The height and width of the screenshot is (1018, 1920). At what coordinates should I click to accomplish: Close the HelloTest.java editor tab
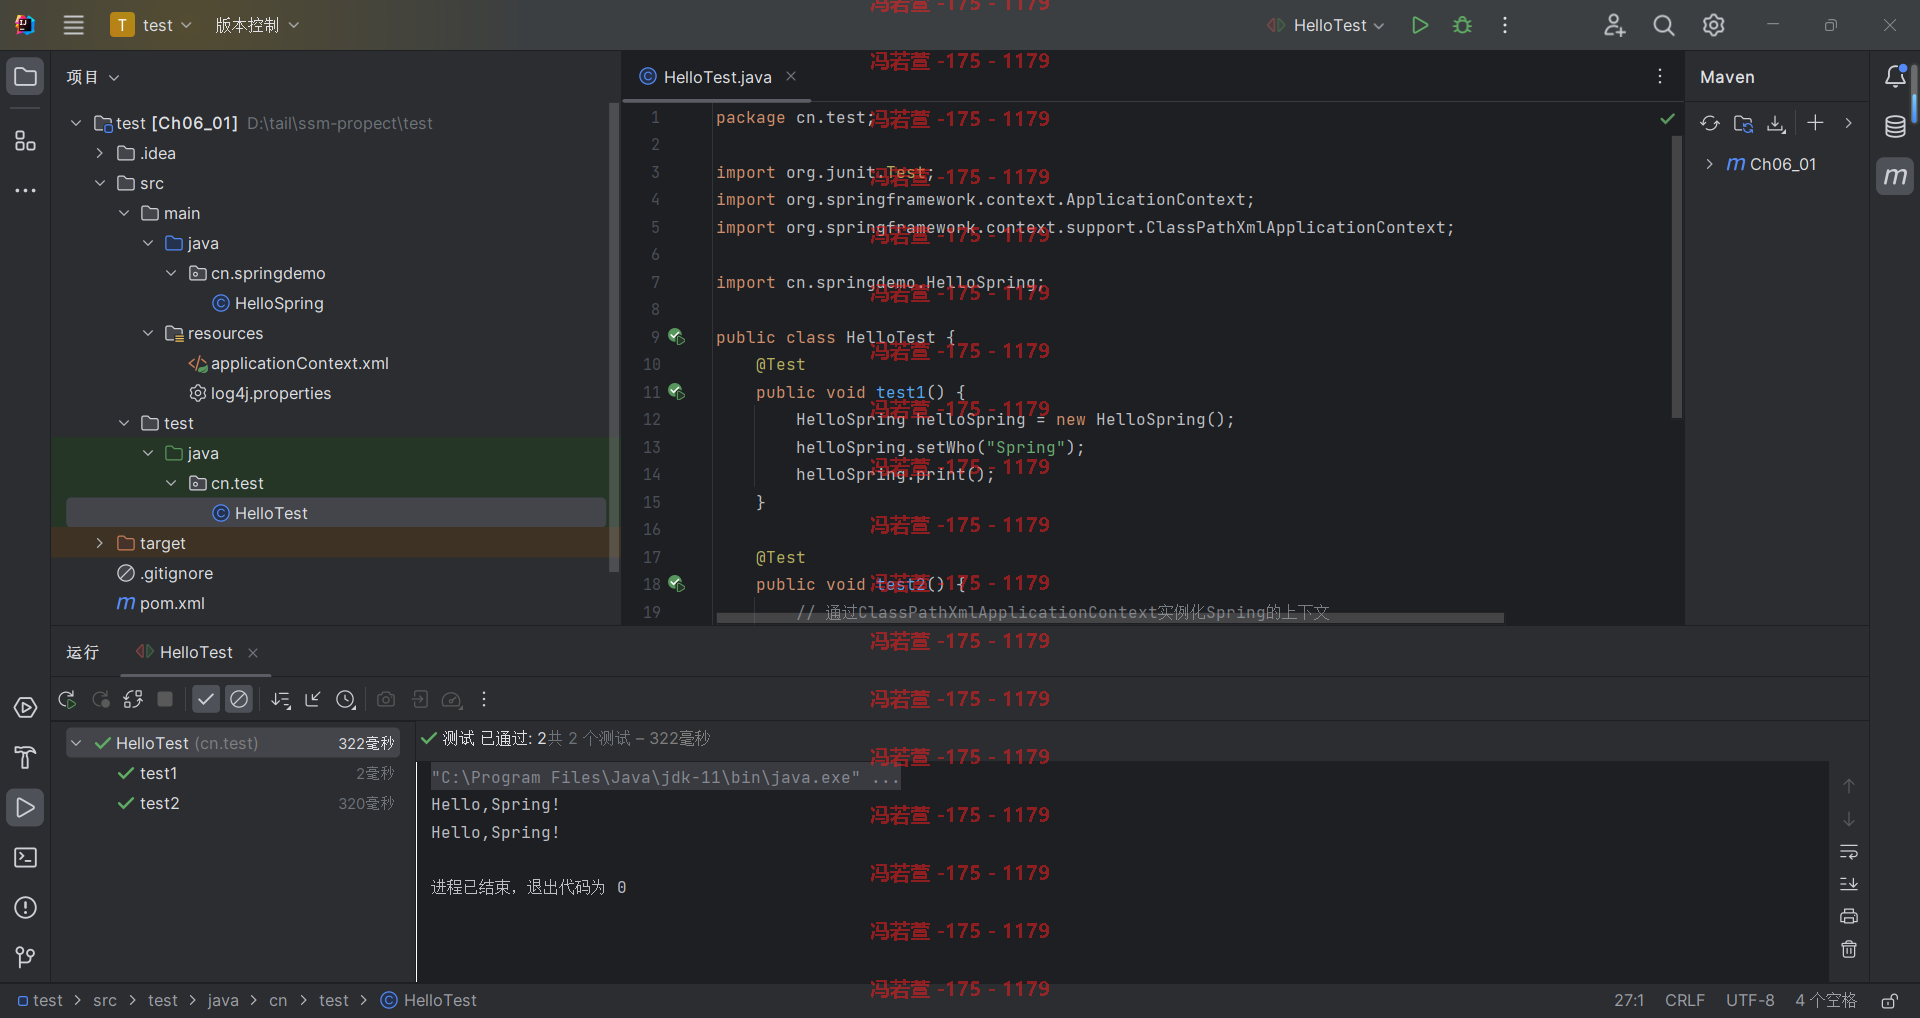[791, 76]
